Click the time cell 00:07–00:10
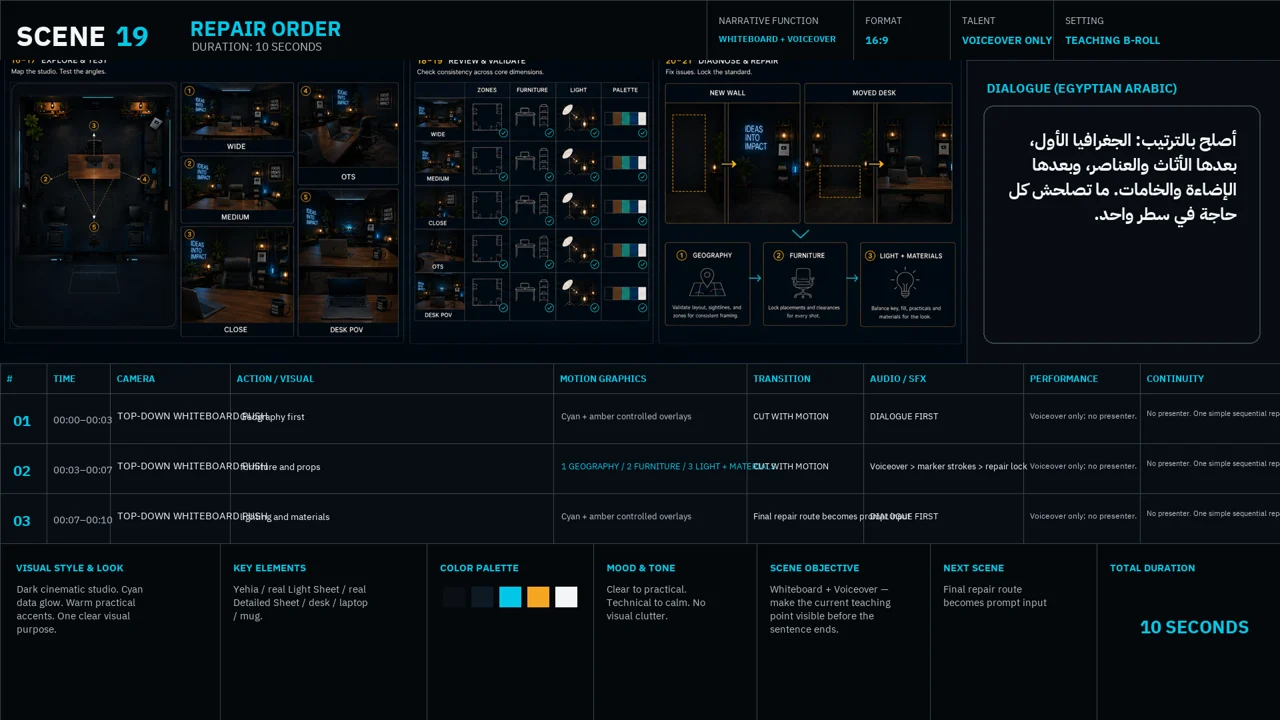 (x=83, y=520)
